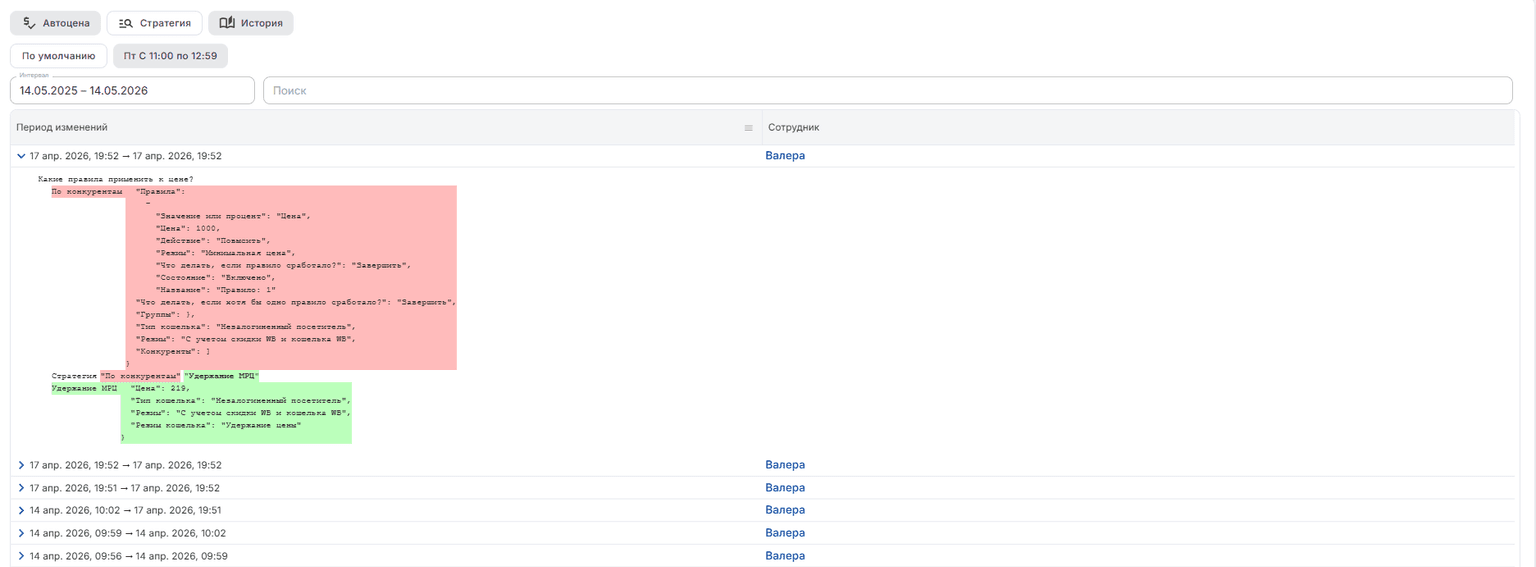This screenshot has height=567, width=1536.
Task: Expand the 17 апр. 19:51 → 19:52 row
Action: click(22, 488)
